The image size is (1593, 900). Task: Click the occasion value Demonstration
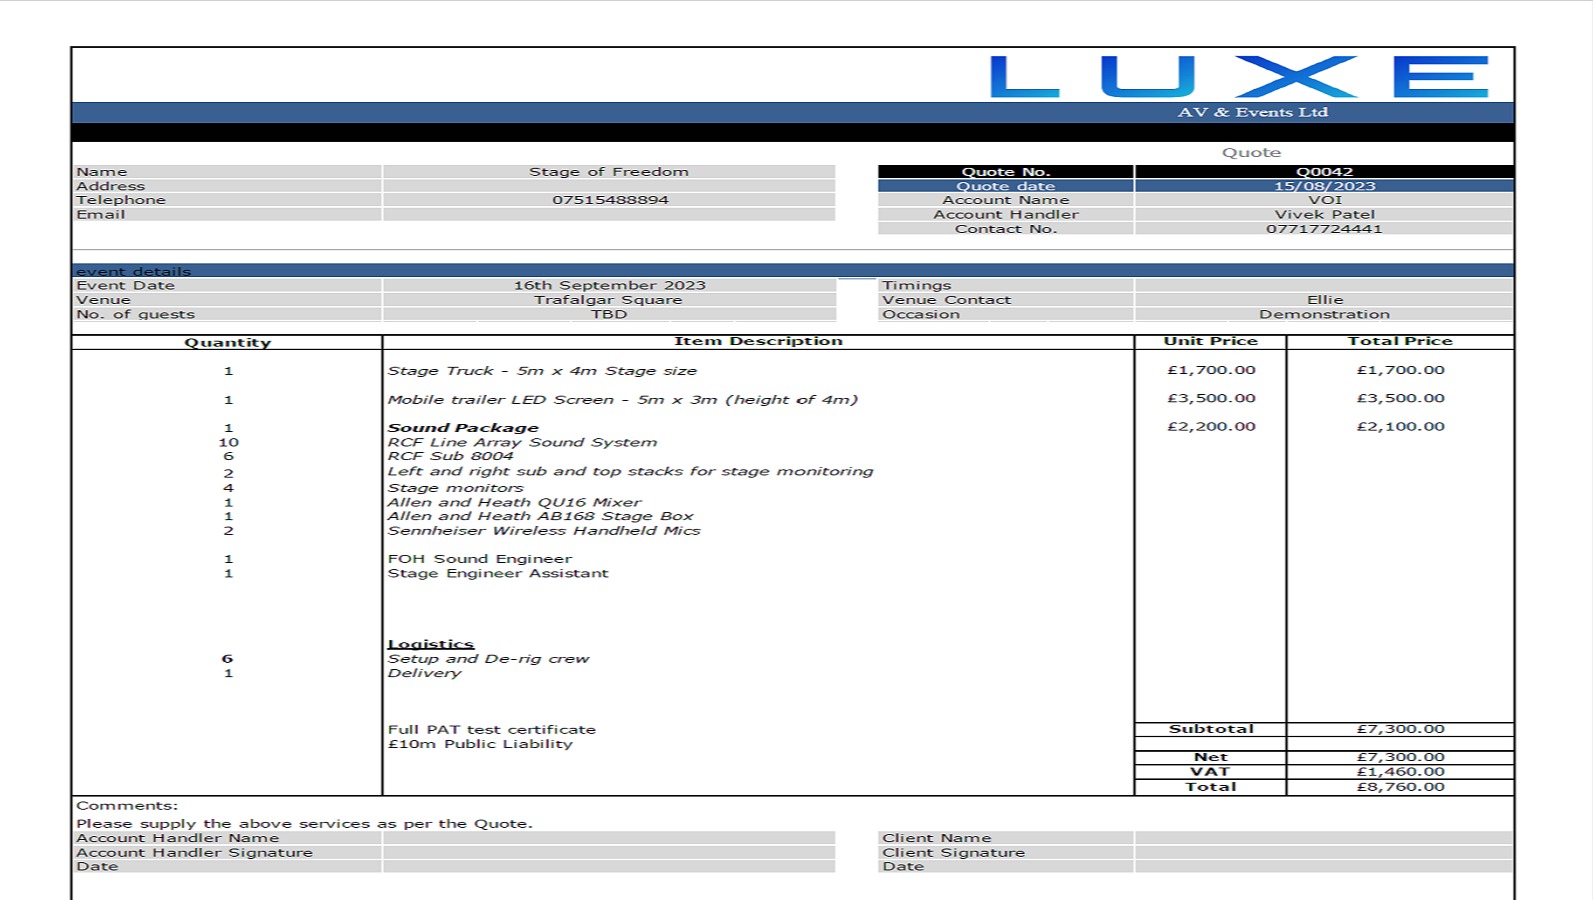pos(1324,314)
